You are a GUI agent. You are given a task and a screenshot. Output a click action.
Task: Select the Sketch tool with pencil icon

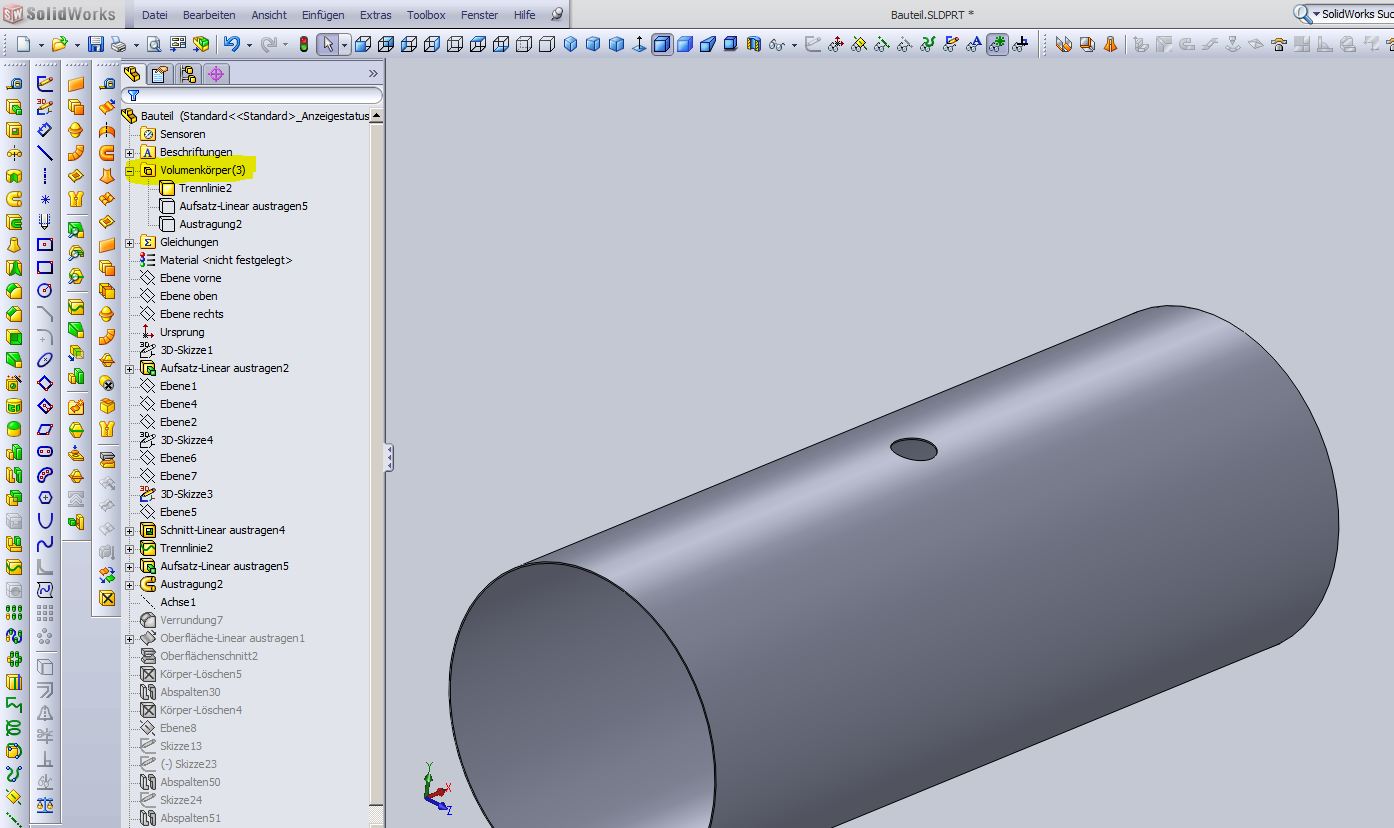(x=45, y=84)
